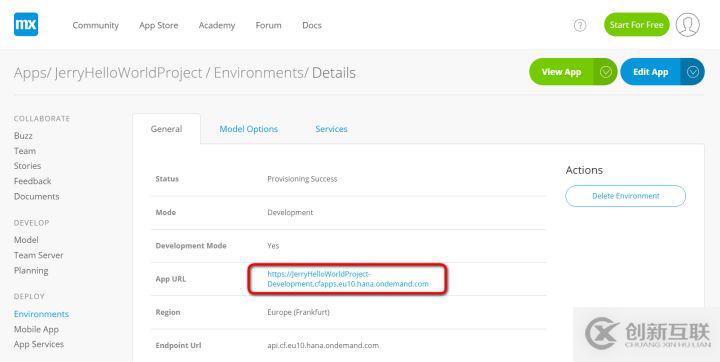Expand the Edit App dropdown arrow

coord(692,72)
